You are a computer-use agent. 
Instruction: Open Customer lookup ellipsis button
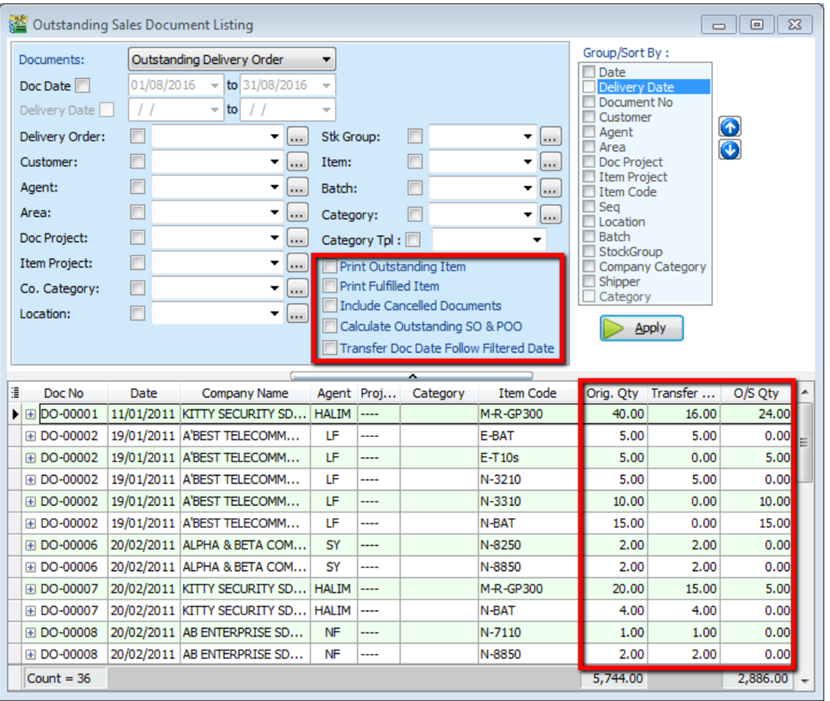click(x=297, y=162)
